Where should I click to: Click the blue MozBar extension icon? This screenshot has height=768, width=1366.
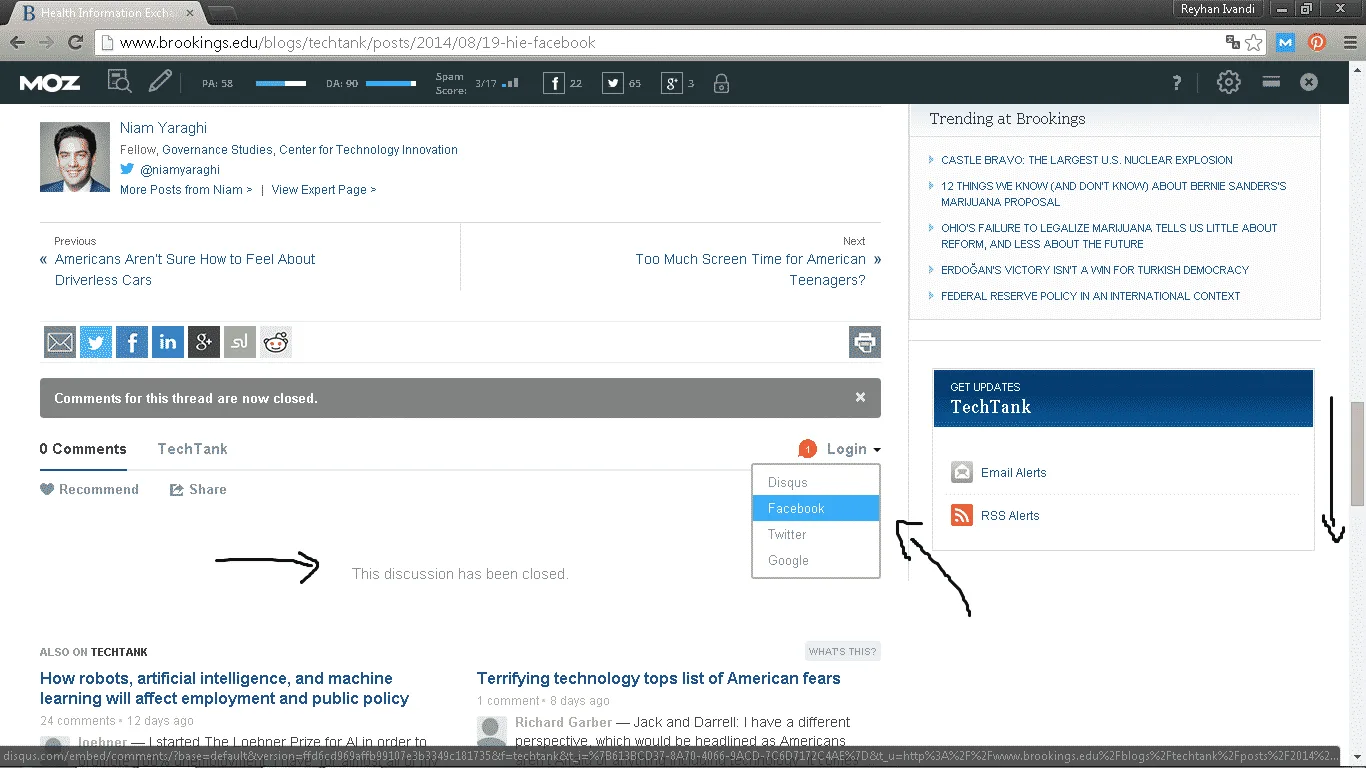click(x=1286, y=43)
